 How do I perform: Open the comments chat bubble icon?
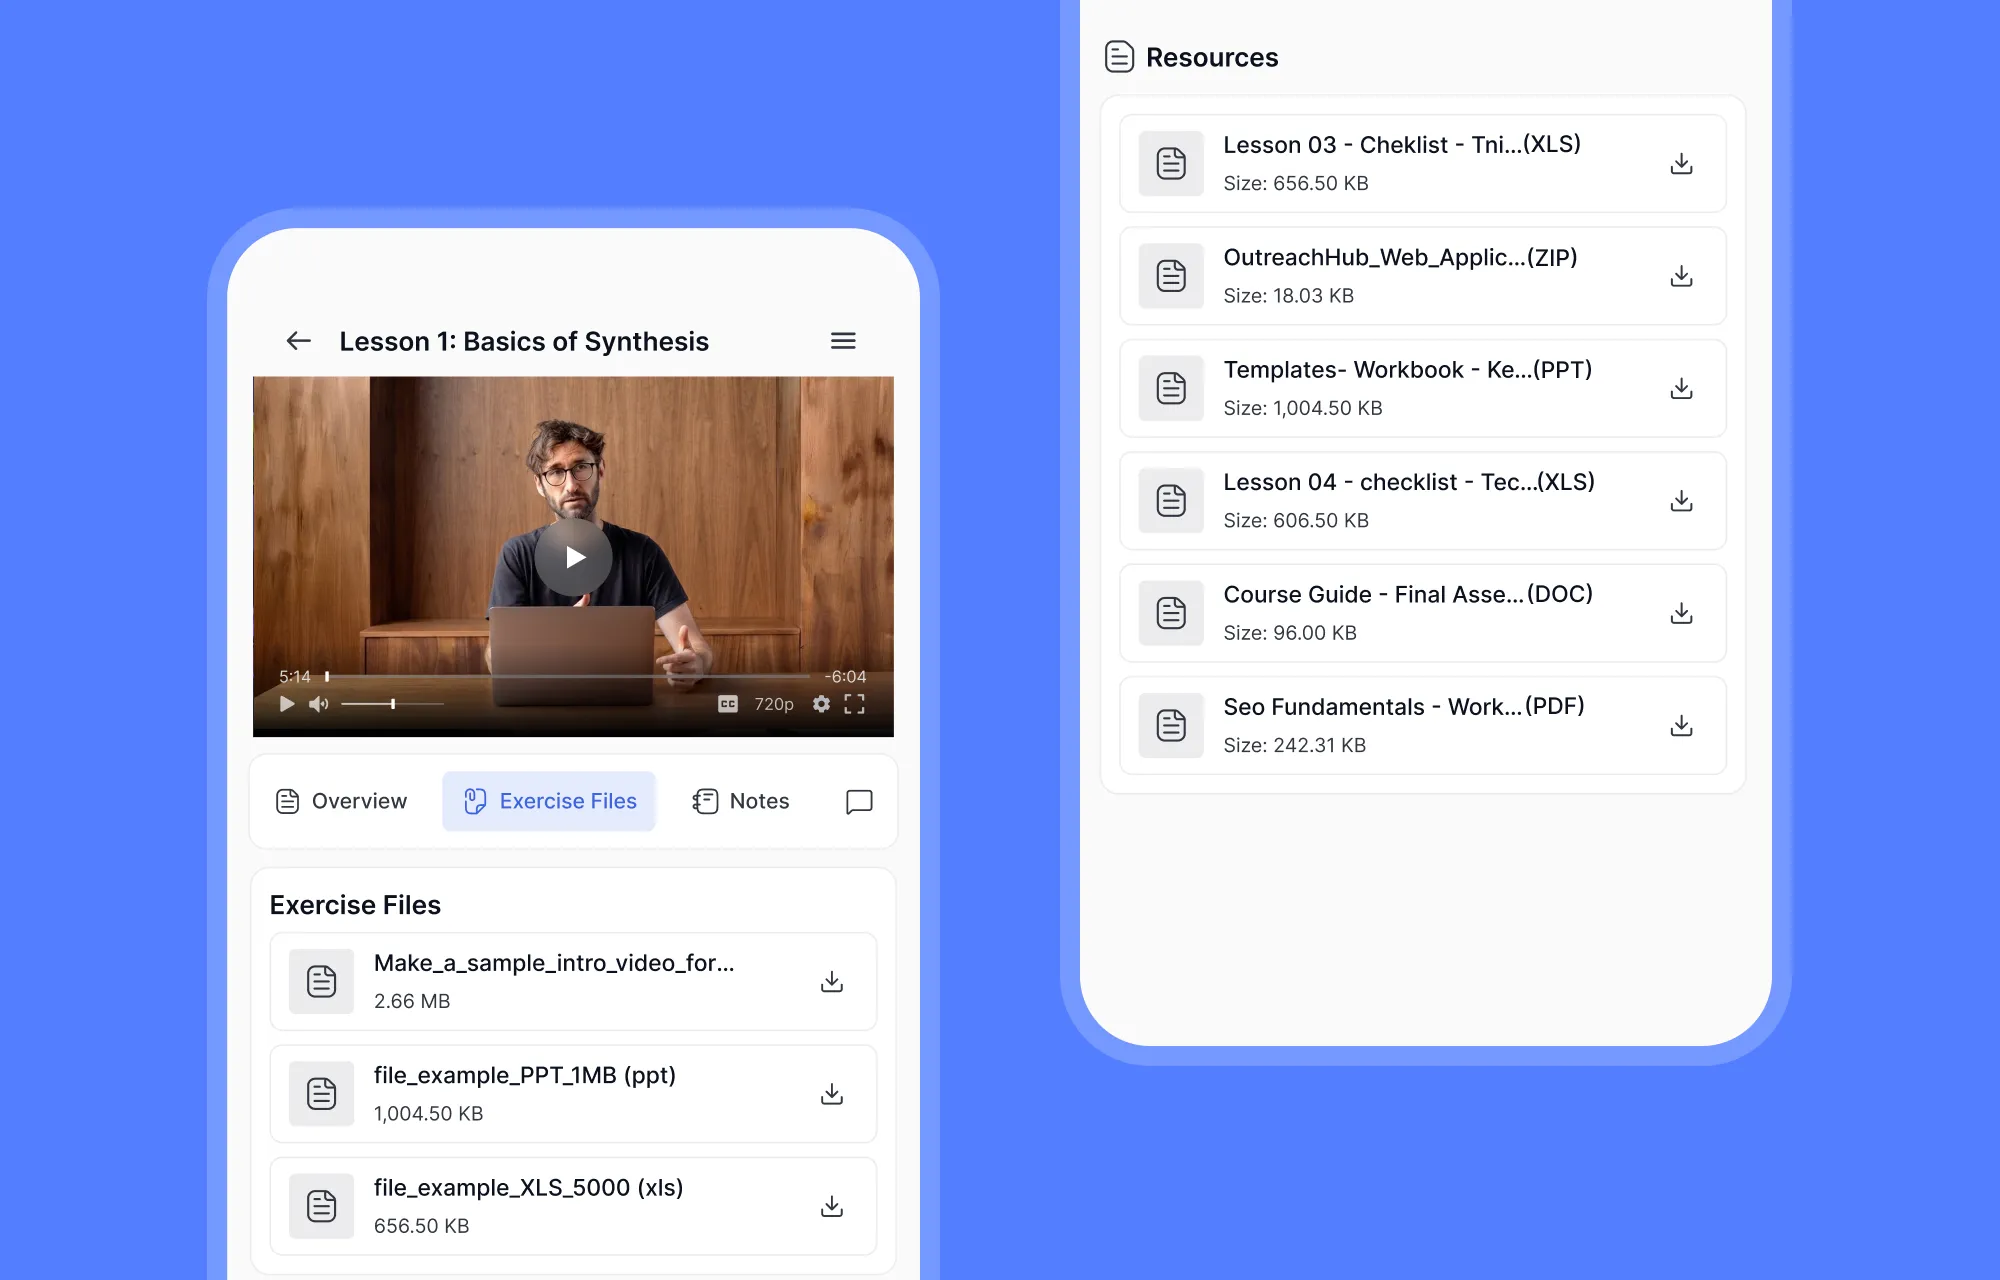(x=859, y=801)
